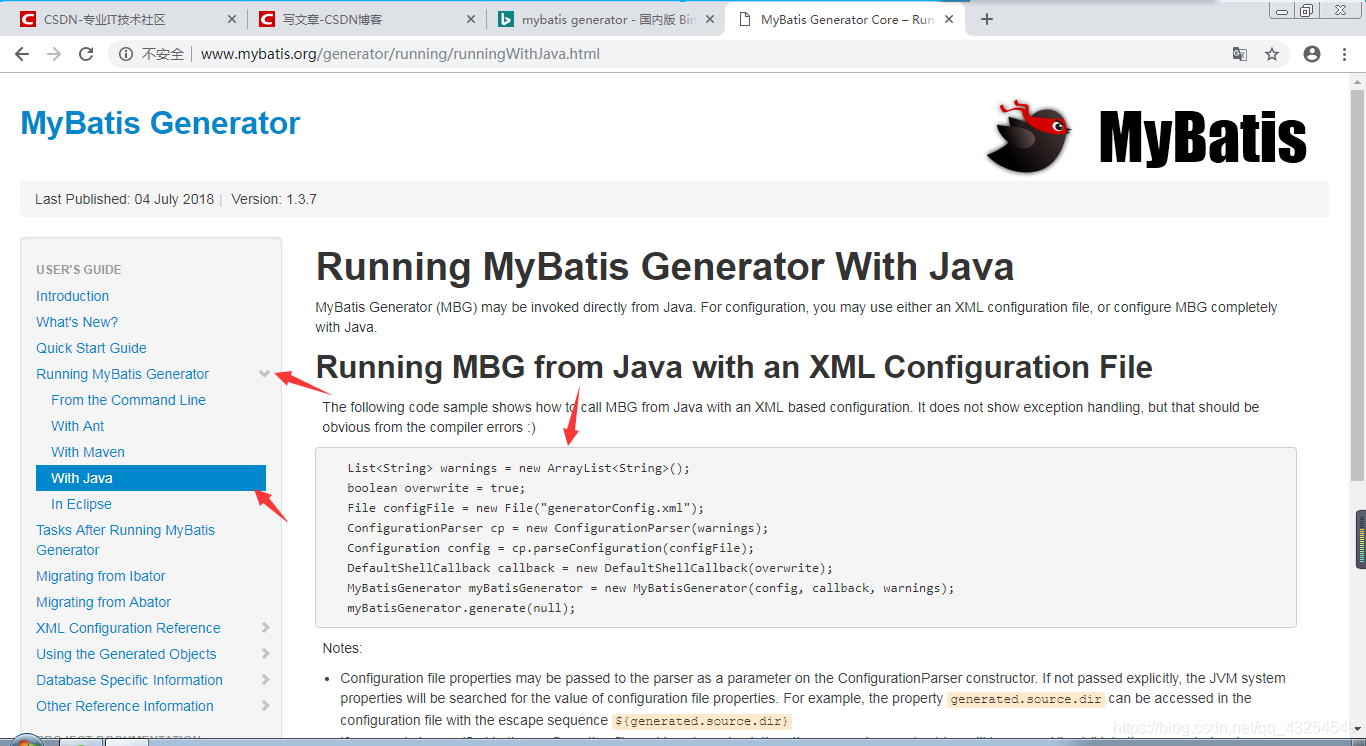Expand the XML Configuration Reference chevron
The width and height of the screenshot is (1366, 746).
click(265, 628)
